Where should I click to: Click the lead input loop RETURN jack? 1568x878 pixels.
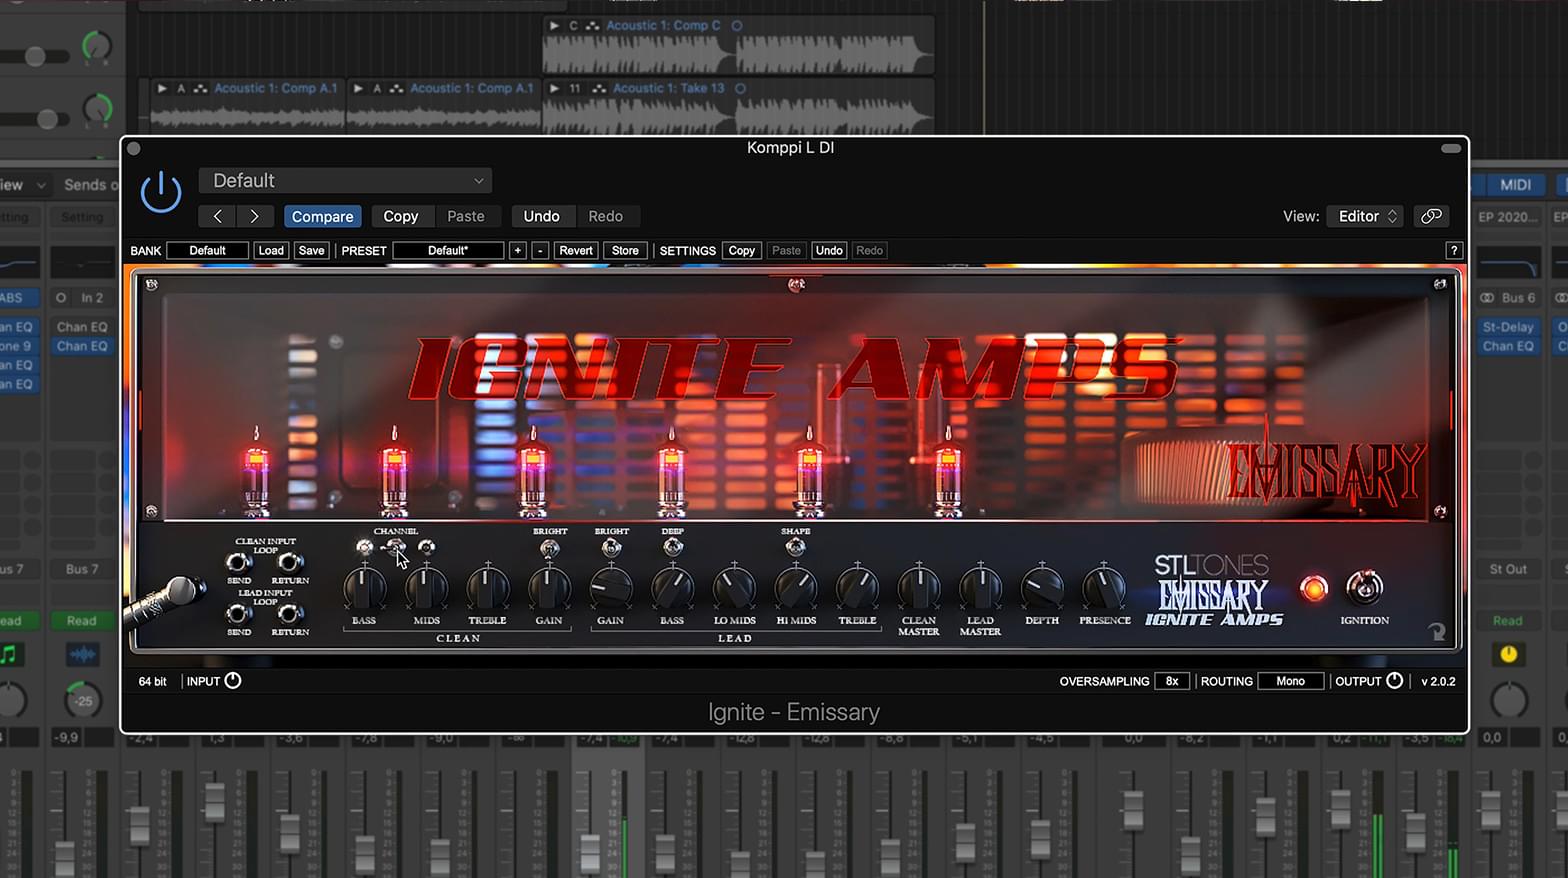(x=290, y=614)
